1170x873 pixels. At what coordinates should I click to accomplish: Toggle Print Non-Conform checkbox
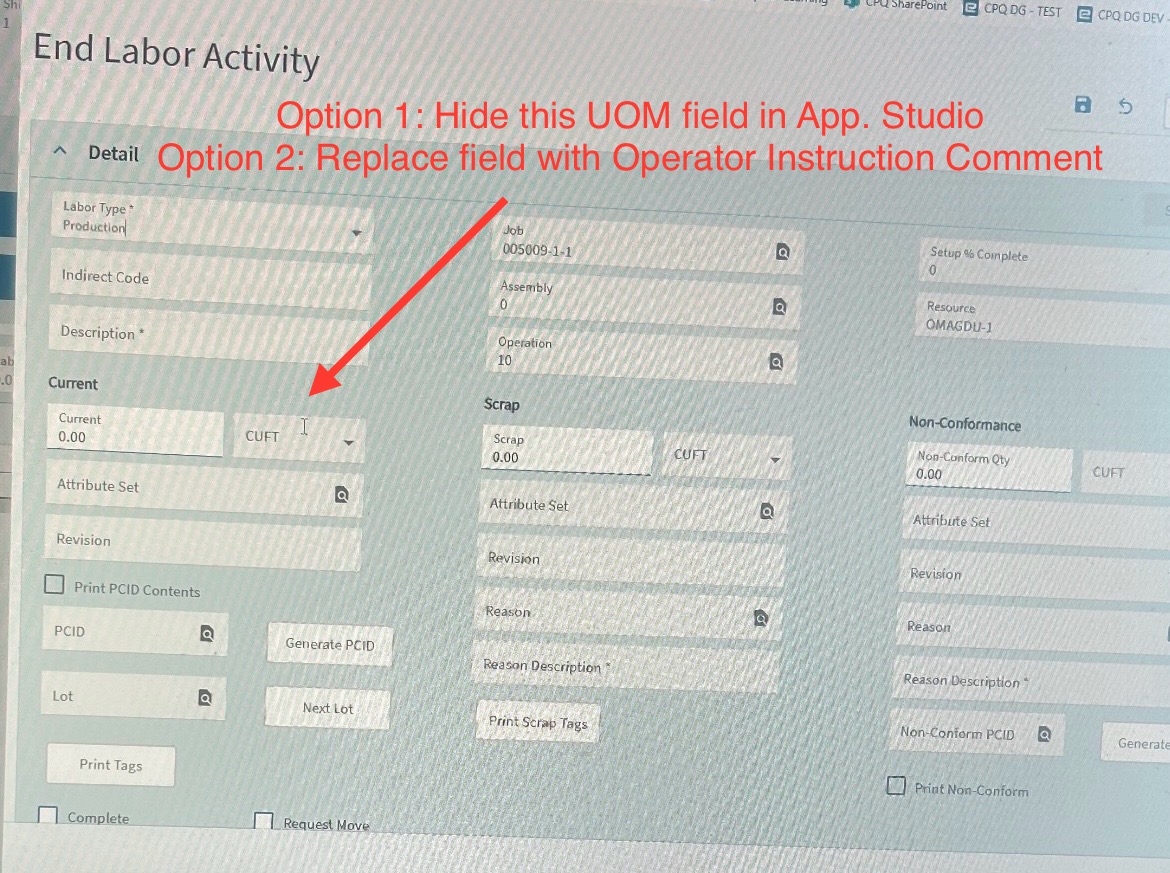tap(896, 786)
